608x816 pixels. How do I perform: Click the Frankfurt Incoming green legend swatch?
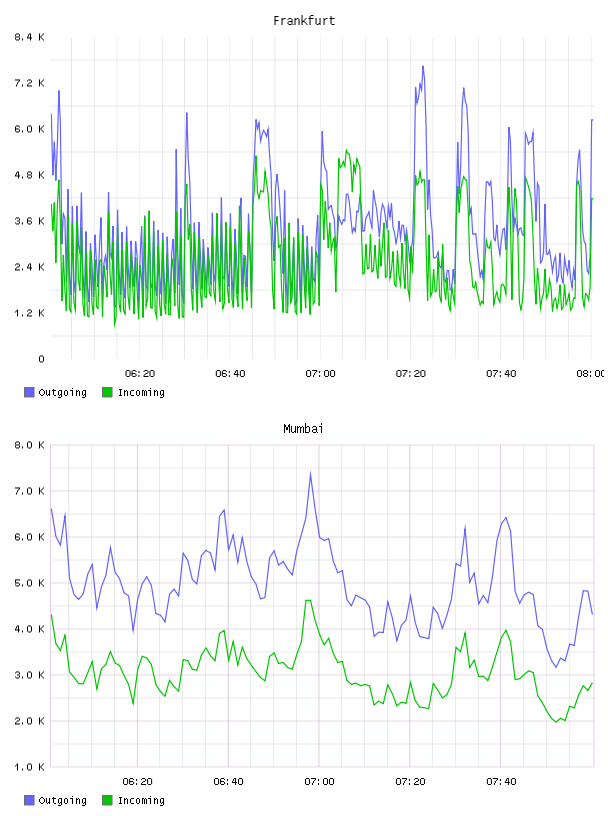tap(107, 392)
